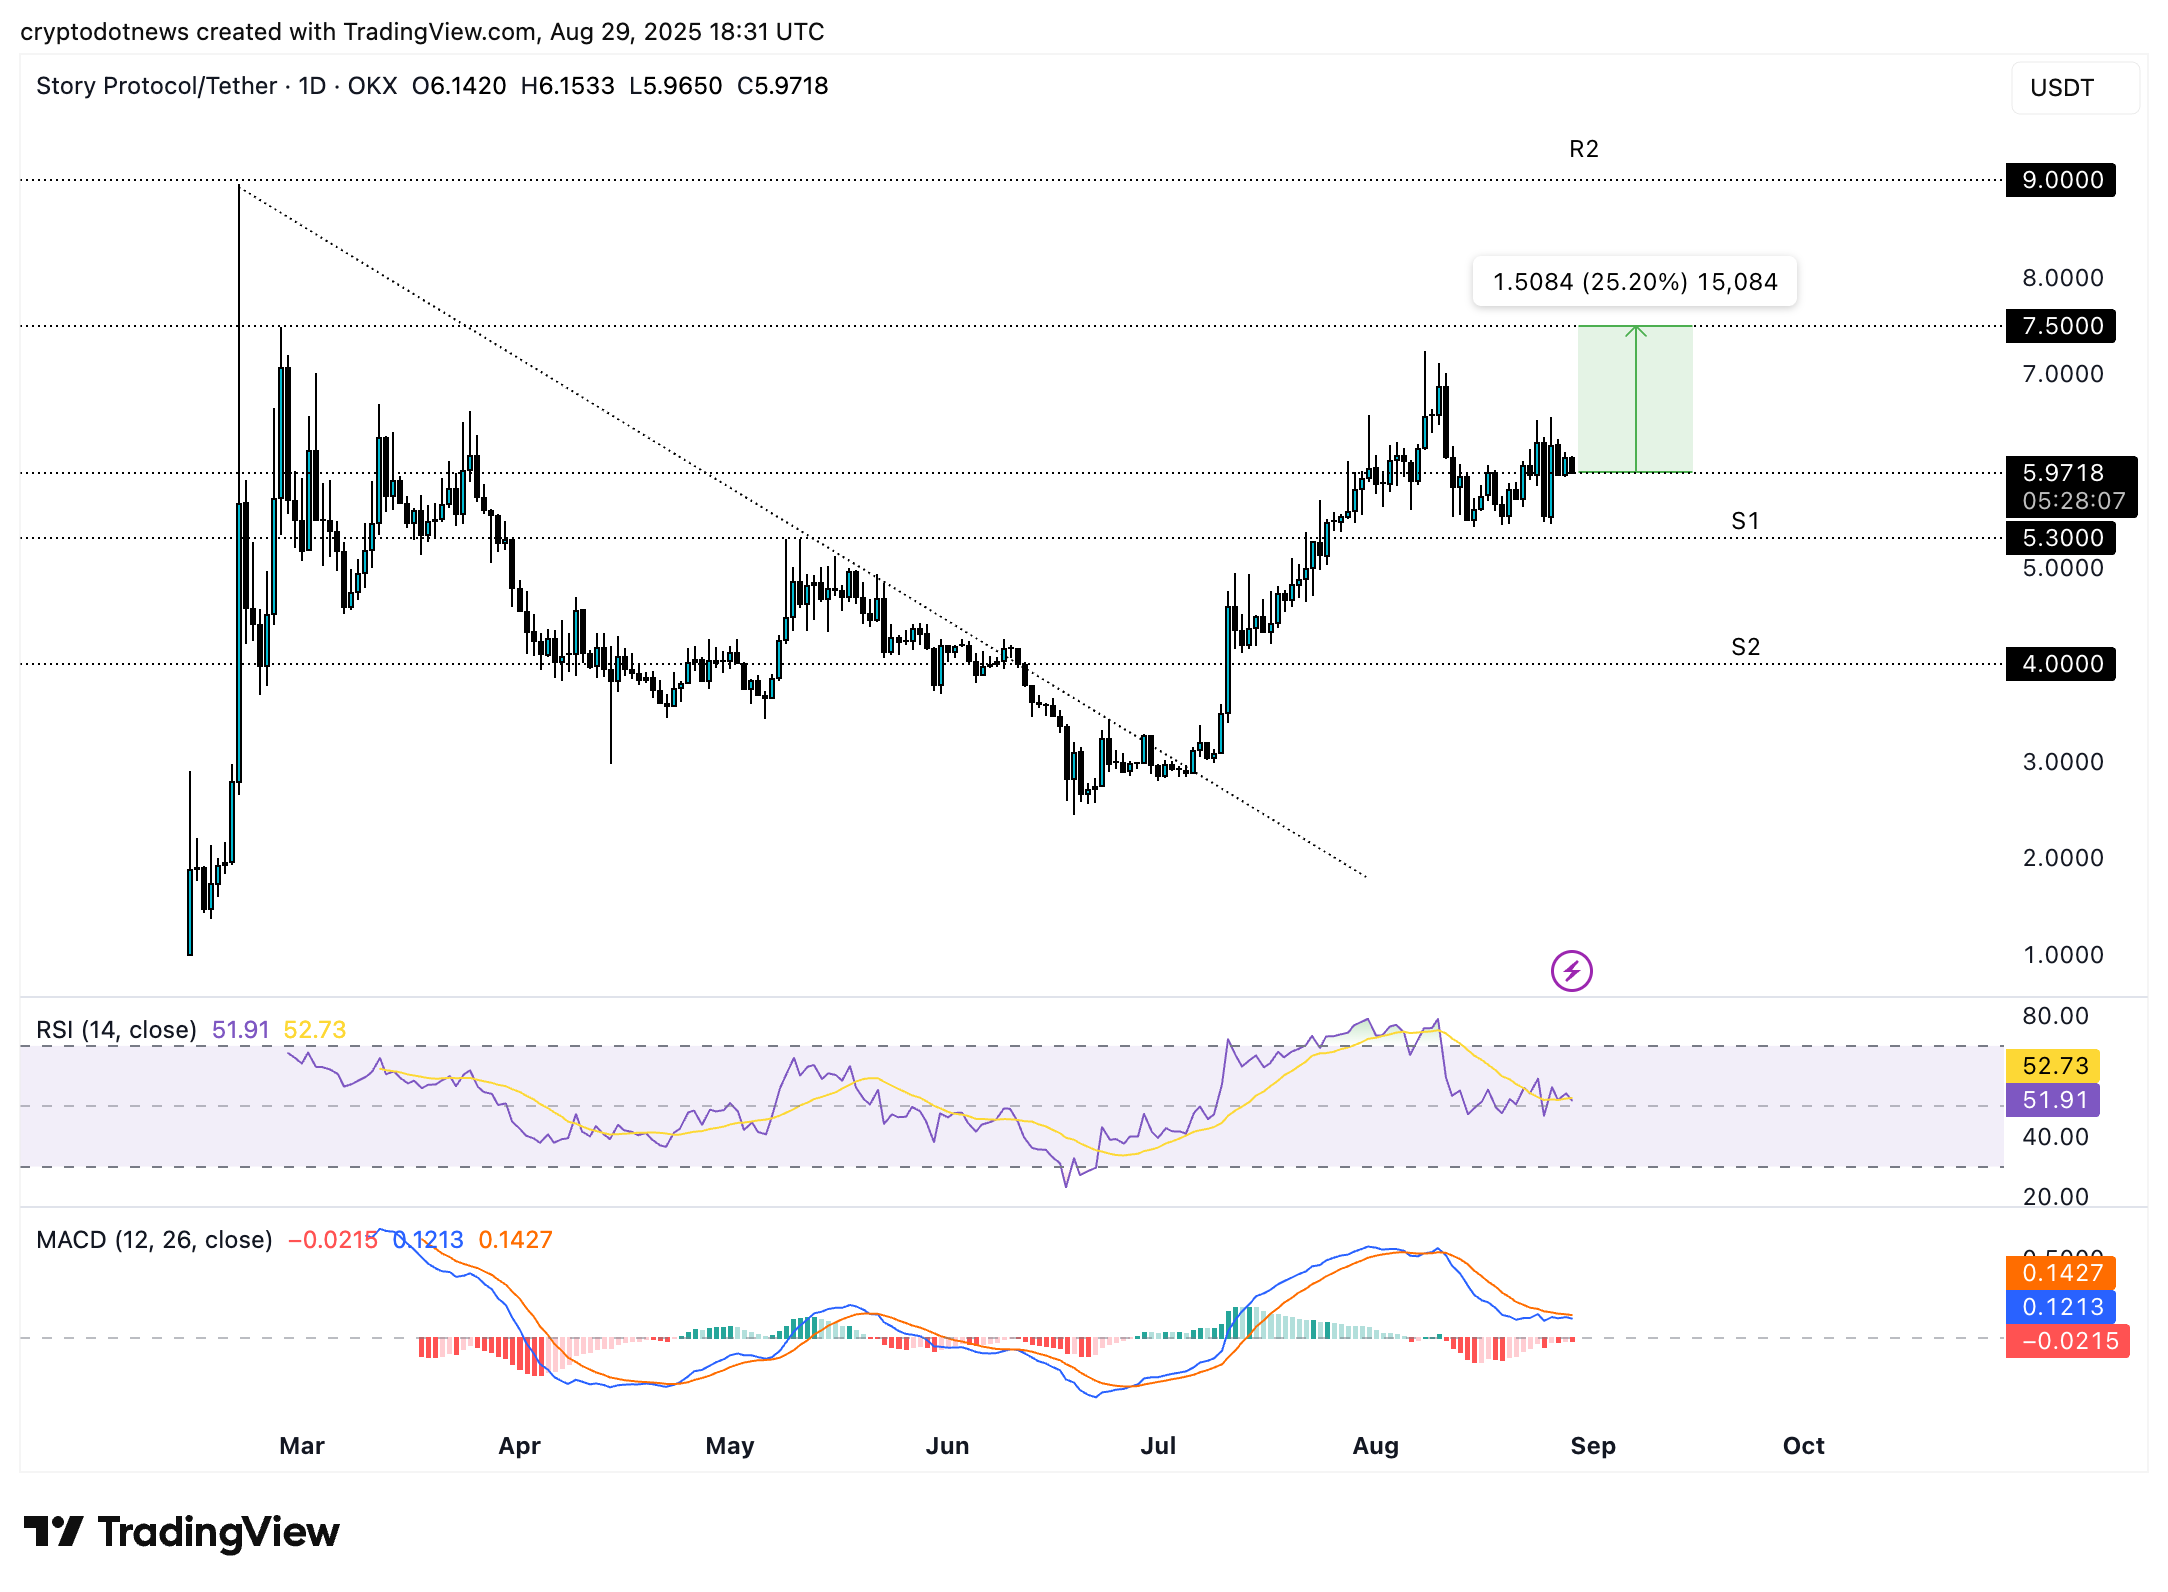
Task: Open the USDT currency selector
Action: pos(2074,88)
